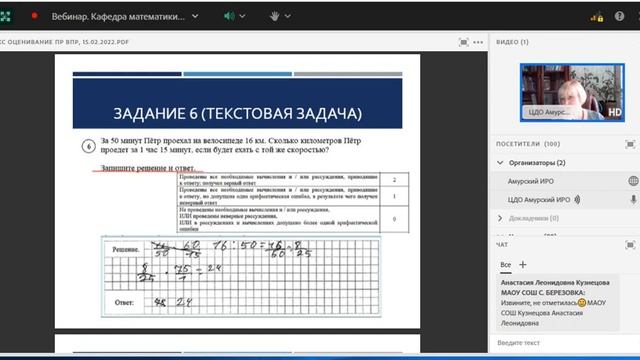640x360 pixels.
Task: Click the red recording indicator
Action: coord(34,16)
